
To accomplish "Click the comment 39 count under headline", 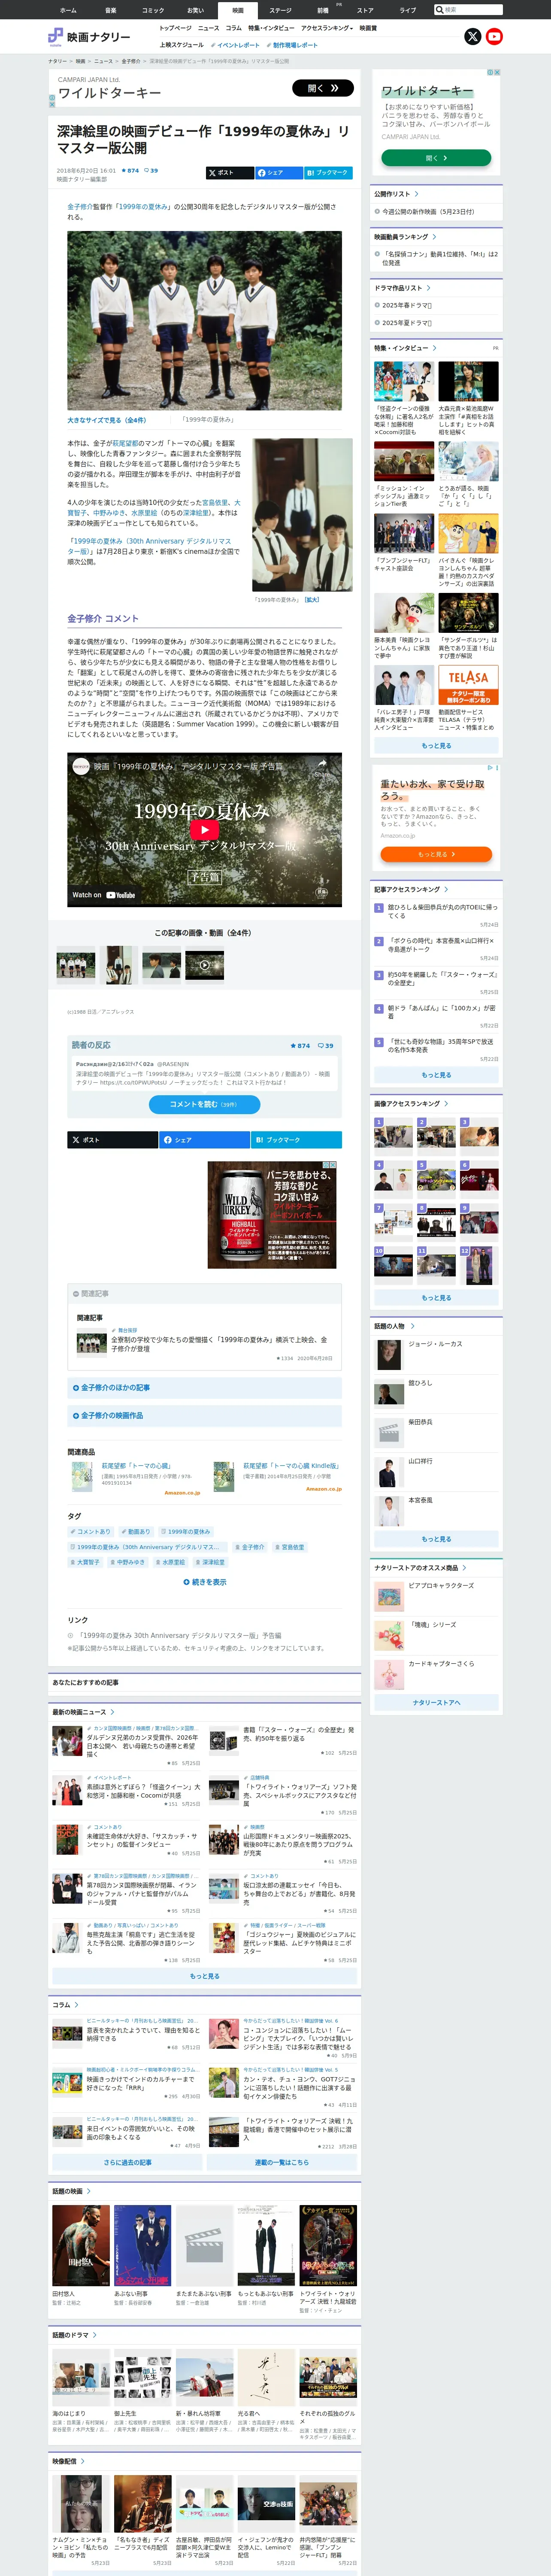I will 151,171.
